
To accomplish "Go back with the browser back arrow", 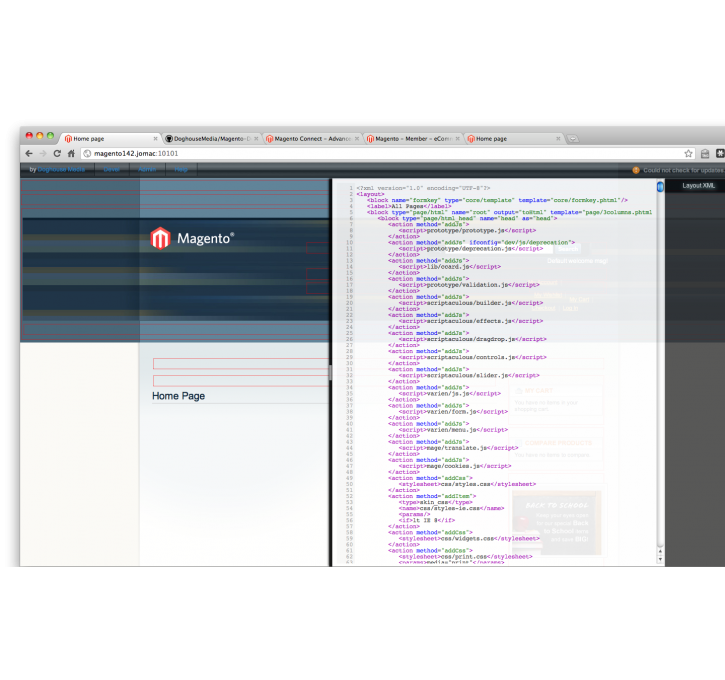I will pos(29,153).
